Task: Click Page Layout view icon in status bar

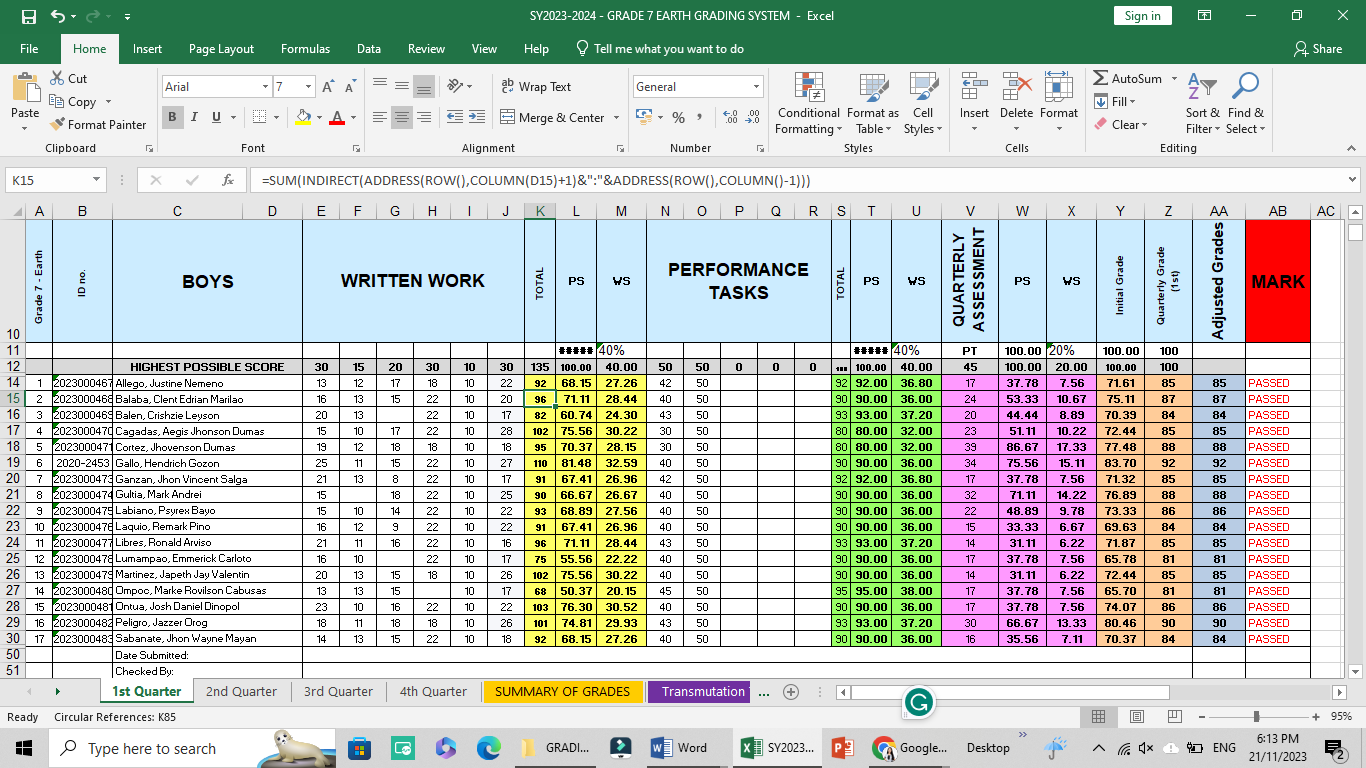Action: (x=1137, y=717)
